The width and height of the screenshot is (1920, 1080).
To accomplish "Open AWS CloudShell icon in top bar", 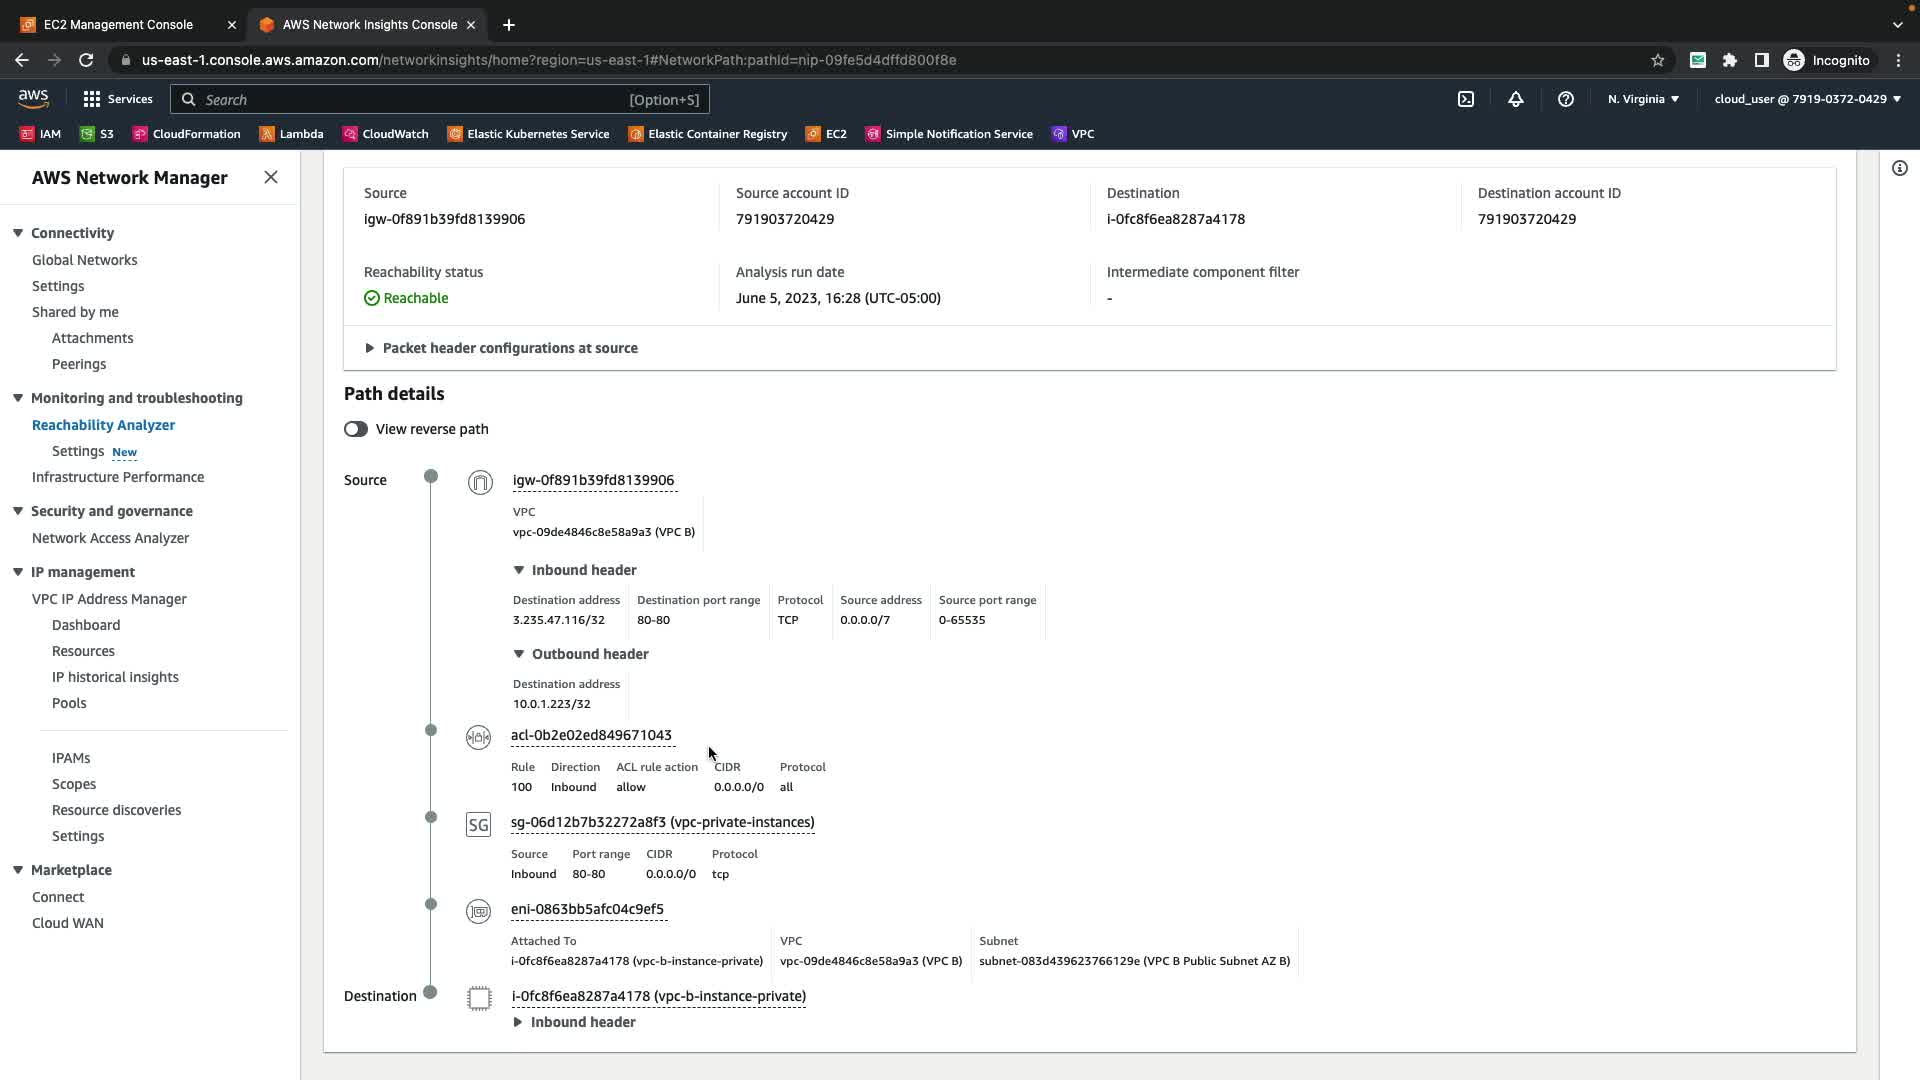I will pos(1465,99).
